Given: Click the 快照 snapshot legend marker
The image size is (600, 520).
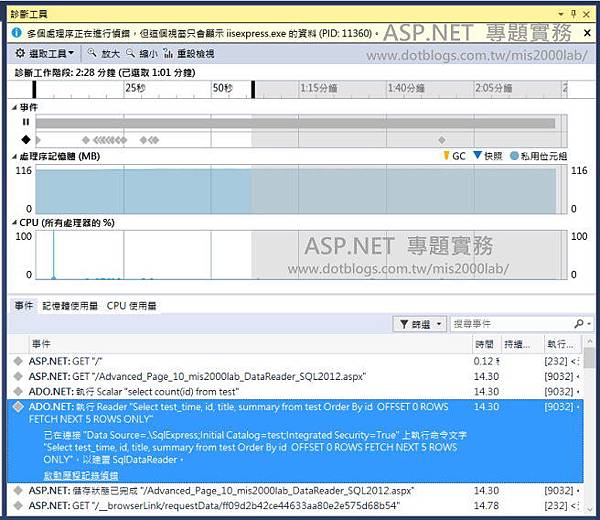Looking at the screenshot, I should click(x=477, y=155).
